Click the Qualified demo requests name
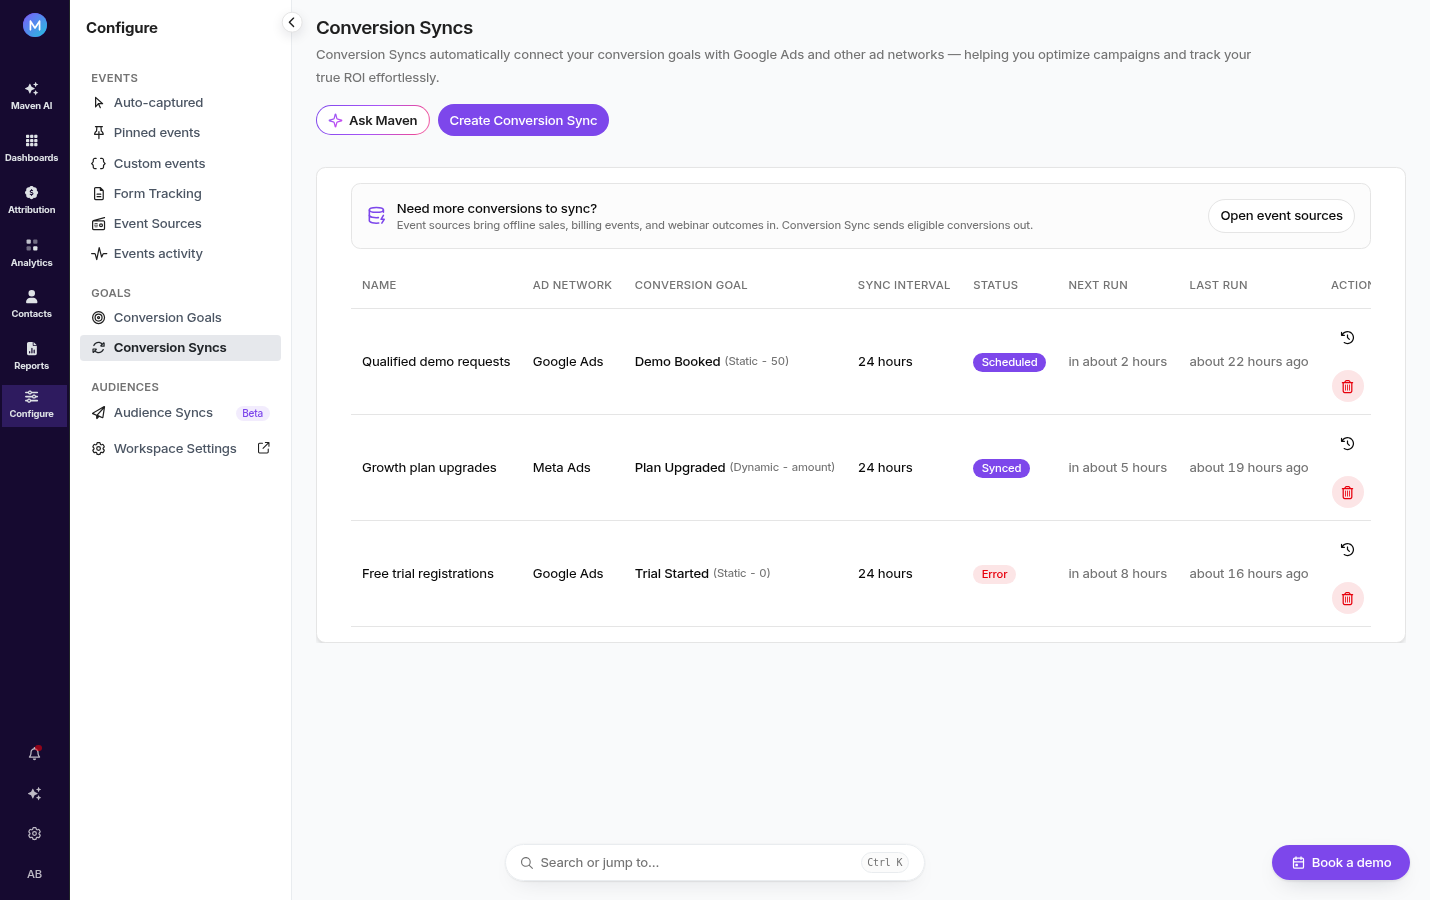 point(436,362)
